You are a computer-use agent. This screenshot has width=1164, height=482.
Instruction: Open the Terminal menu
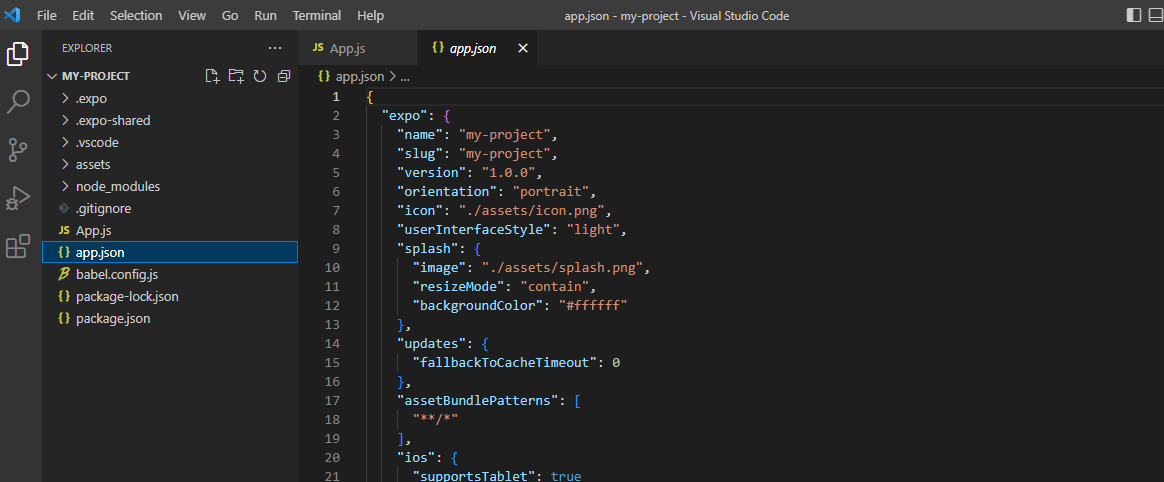point(317,15)
